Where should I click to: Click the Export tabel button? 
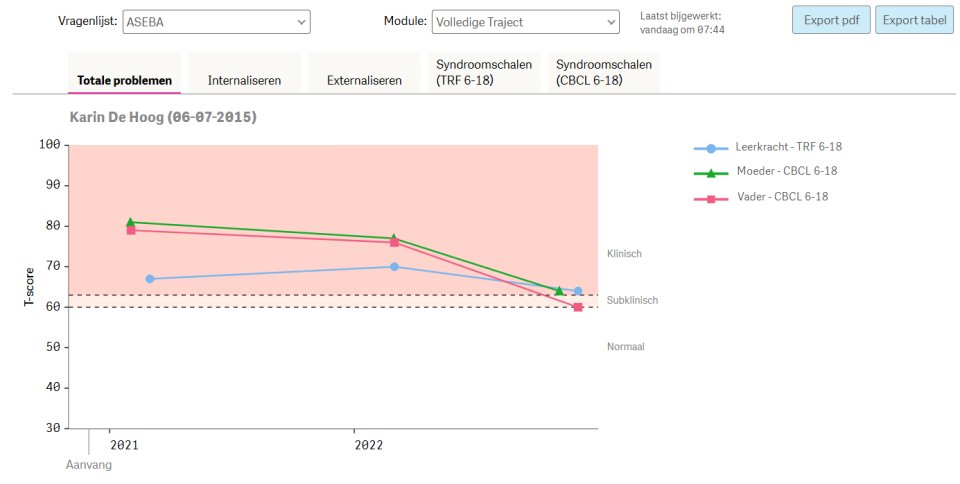click(x=914, y=20)
